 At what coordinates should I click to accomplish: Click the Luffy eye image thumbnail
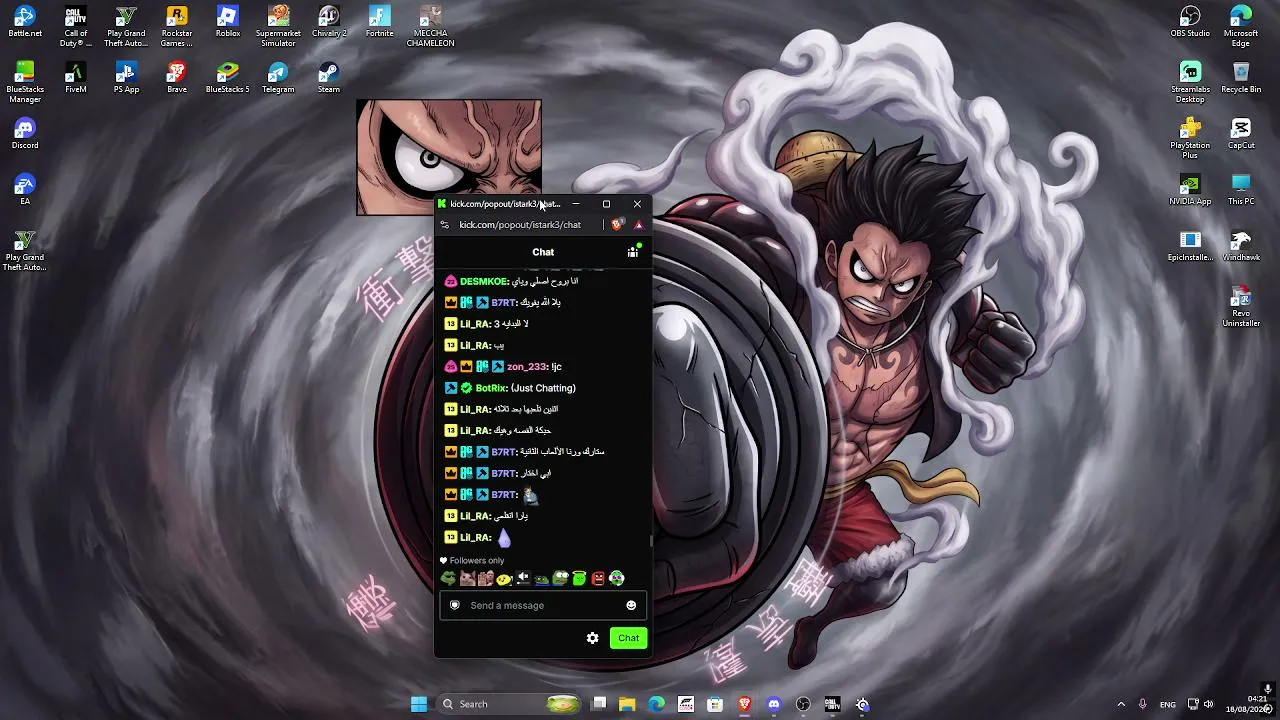449,157
